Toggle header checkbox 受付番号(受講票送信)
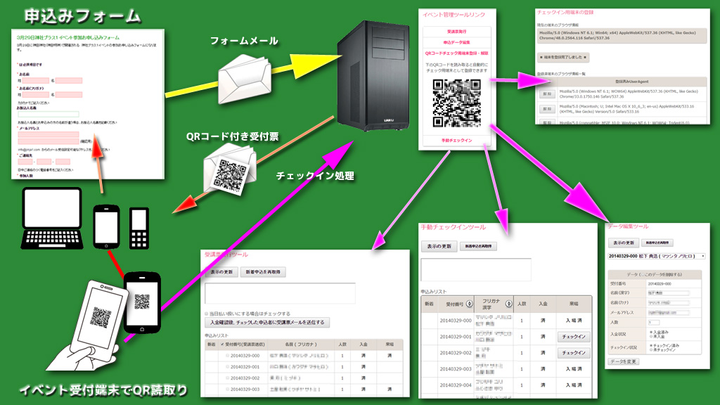This screenshot has height=405, width=720. pos(222,344)
